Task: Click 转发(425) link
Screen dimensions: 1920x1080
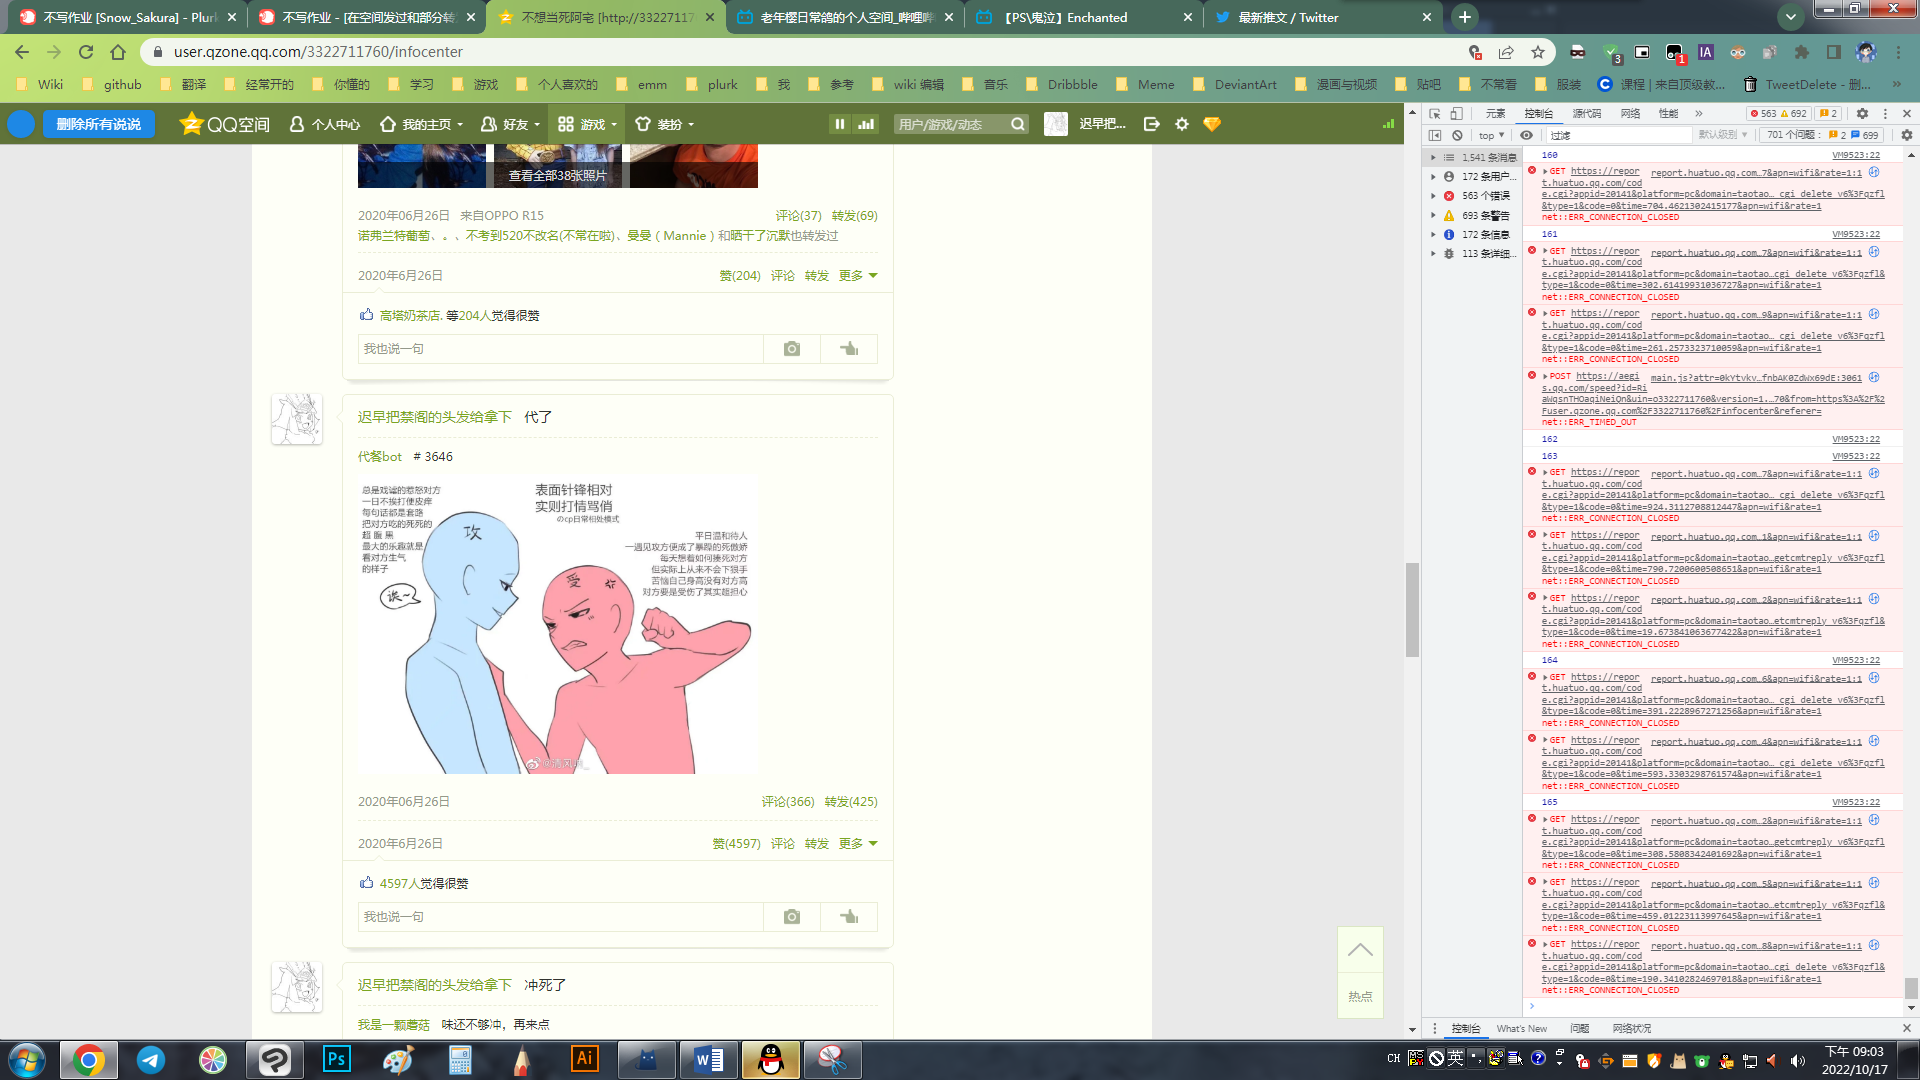Action: [851, 801]
